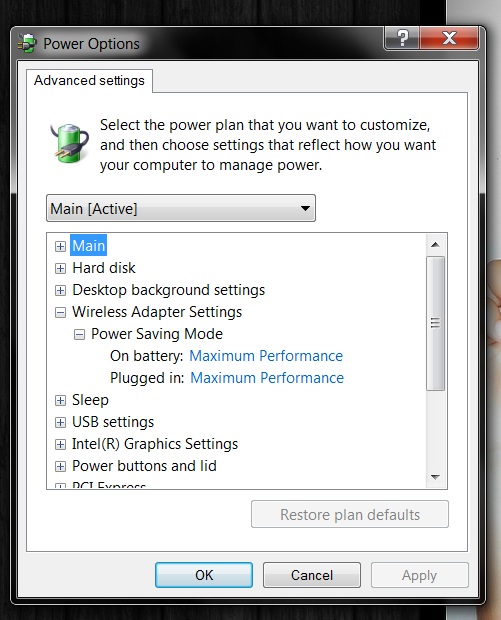
Task: Click the scrollbar up arrow
Action: (435, 244)
